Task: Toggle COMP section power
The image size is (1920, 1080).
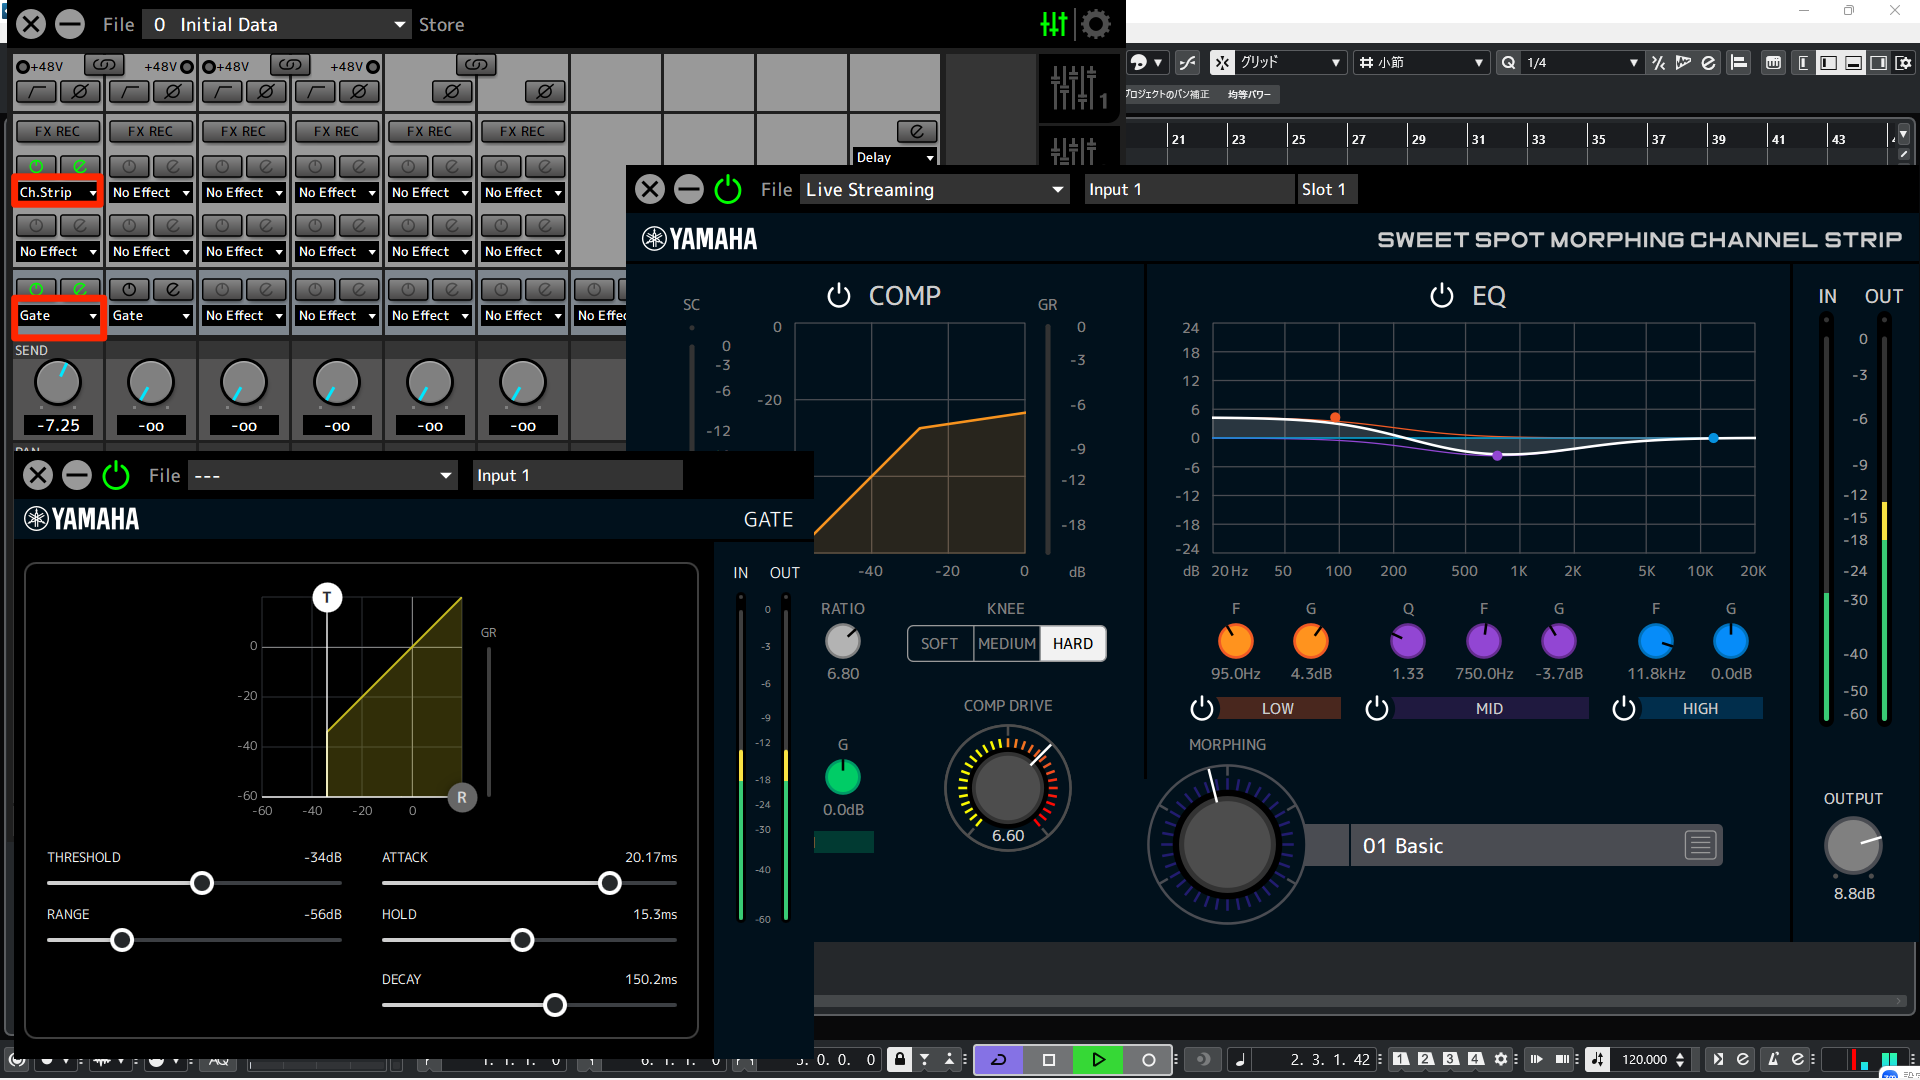Action: (x=838, y=296)
